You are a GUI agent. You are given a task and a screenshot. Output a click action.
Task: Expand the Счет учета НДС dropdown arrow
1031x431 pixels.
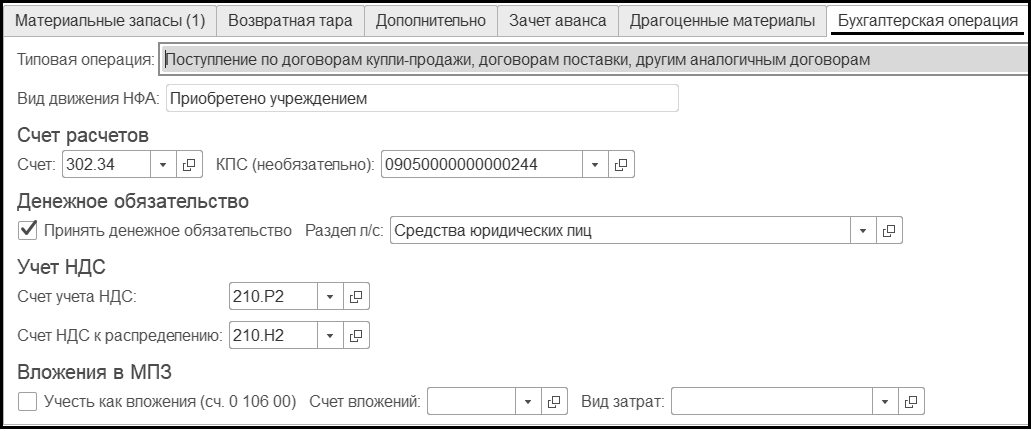coord(331,296)
